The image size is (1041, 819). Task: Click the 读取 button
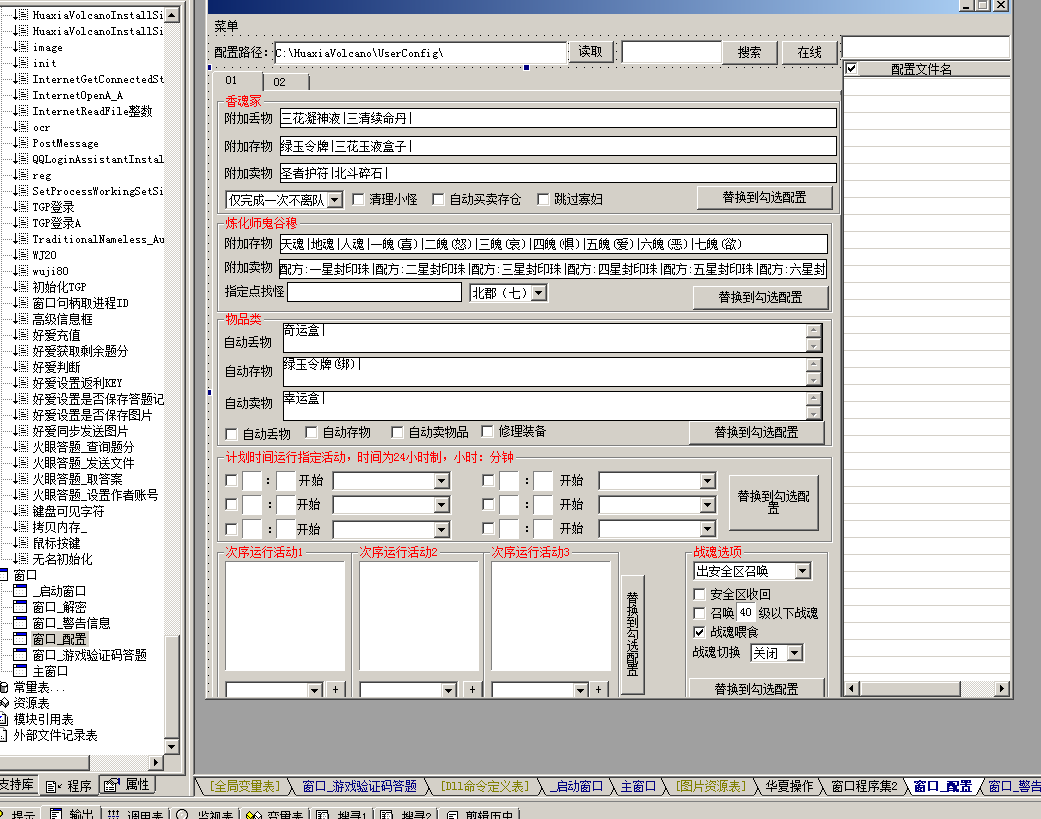click(x=590, y=52)
